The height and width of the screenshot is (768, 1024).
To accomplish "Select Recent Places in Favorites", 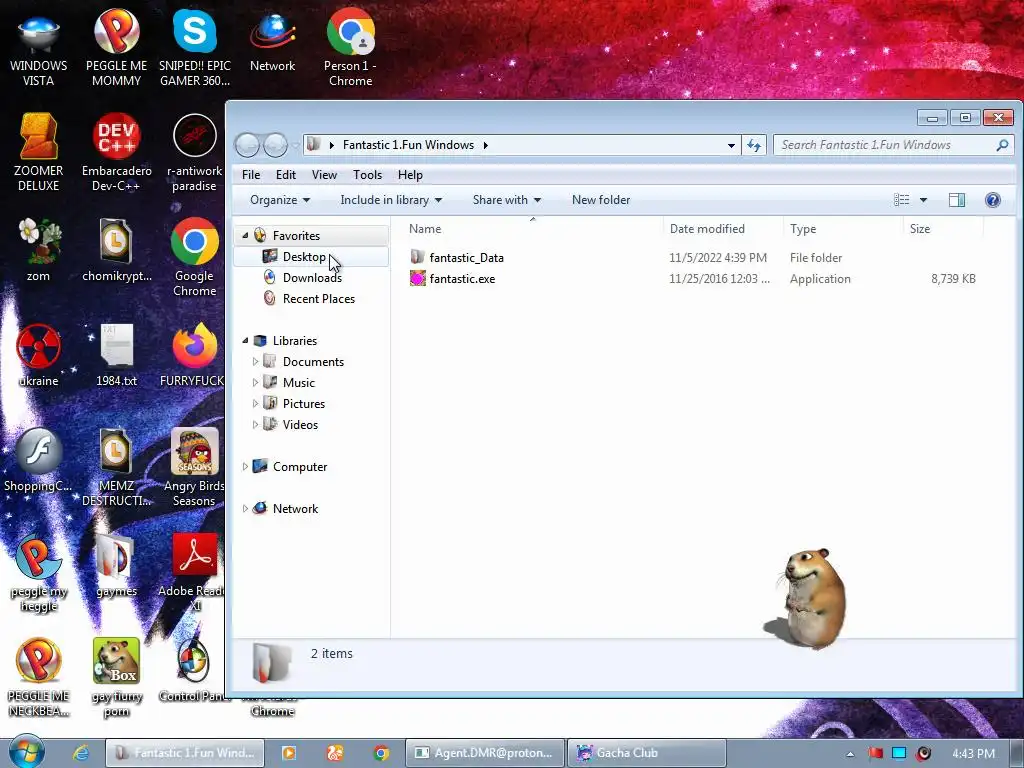I will 318,298.
